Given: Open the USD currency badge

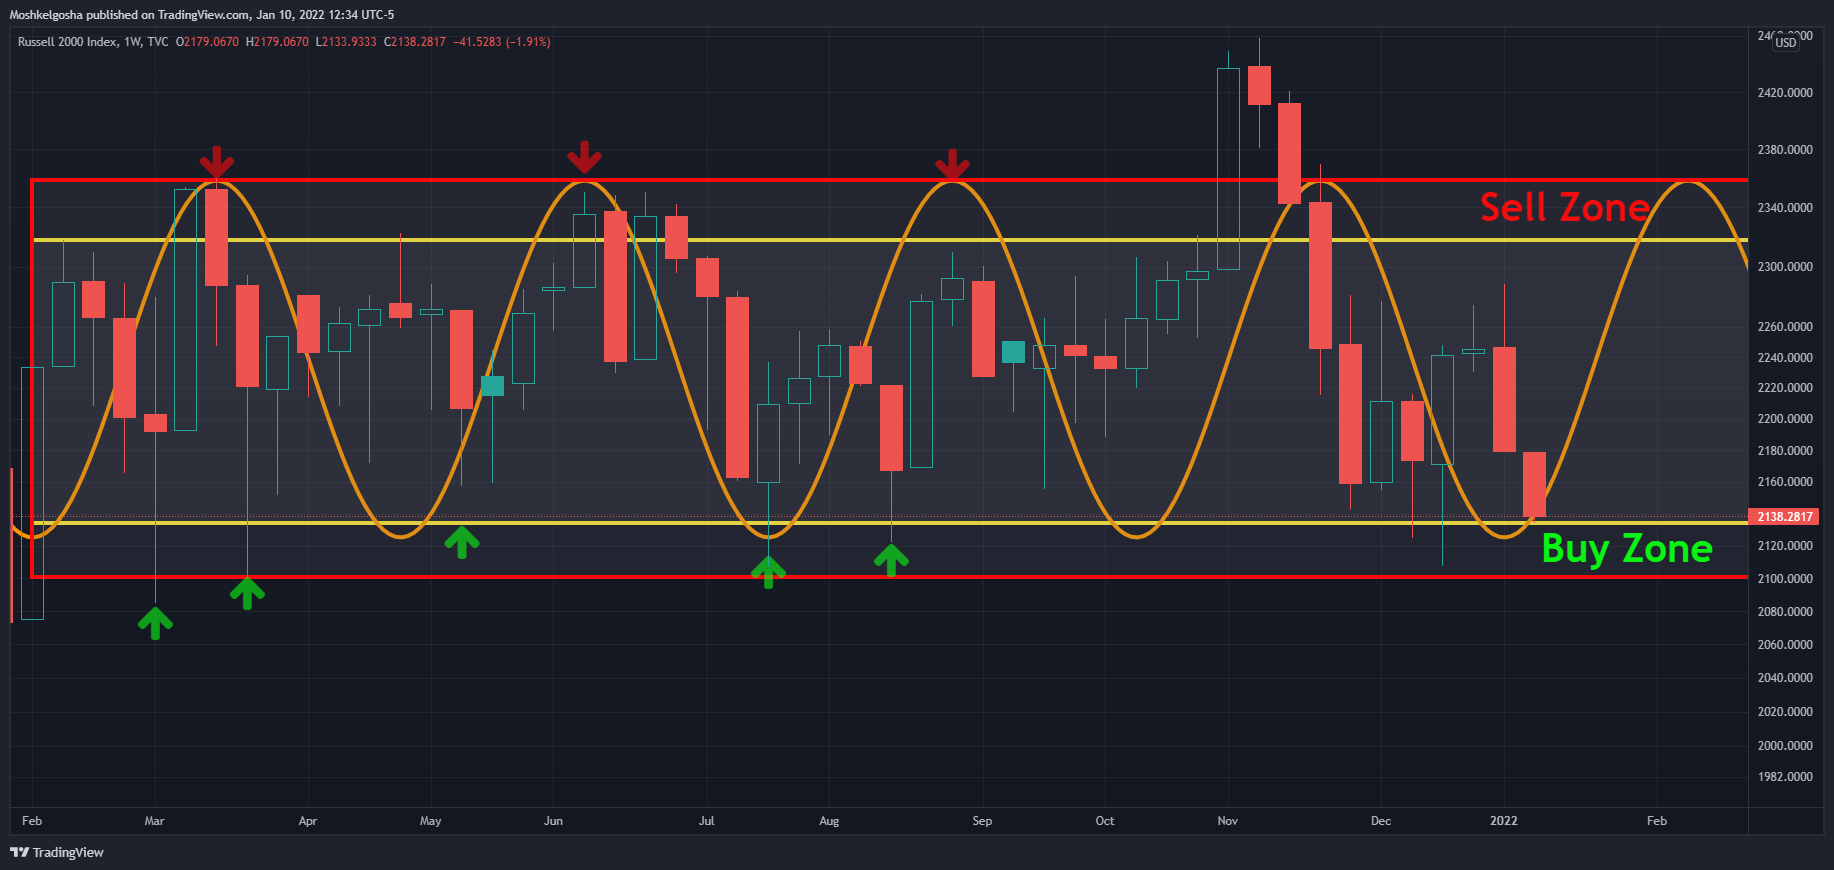Looking at the screenshot, I should [x=1786, y=42].
